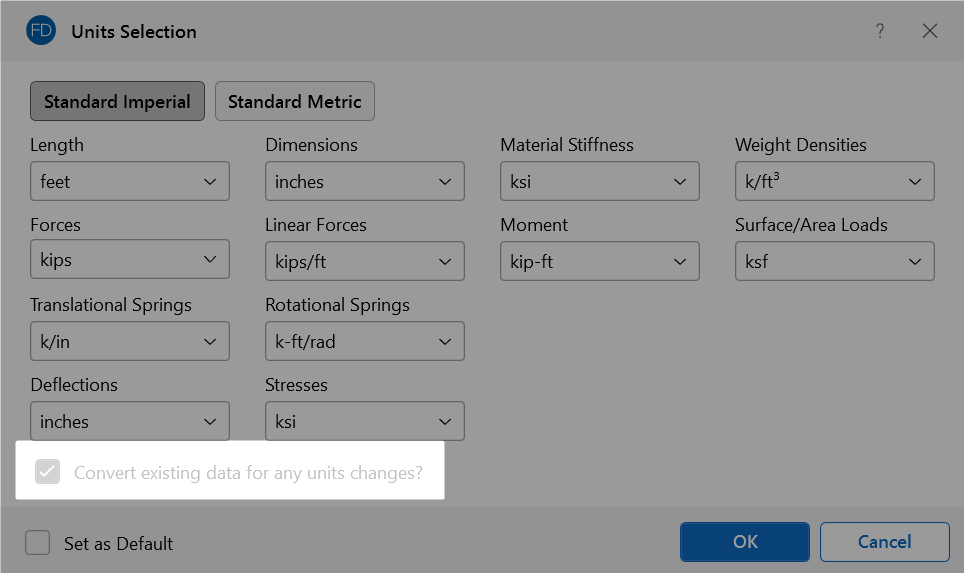Image resolution: width=964 pixels, height=573 pixels.
Task: Change the Moment units dropdown
Action: coord(599,260)
